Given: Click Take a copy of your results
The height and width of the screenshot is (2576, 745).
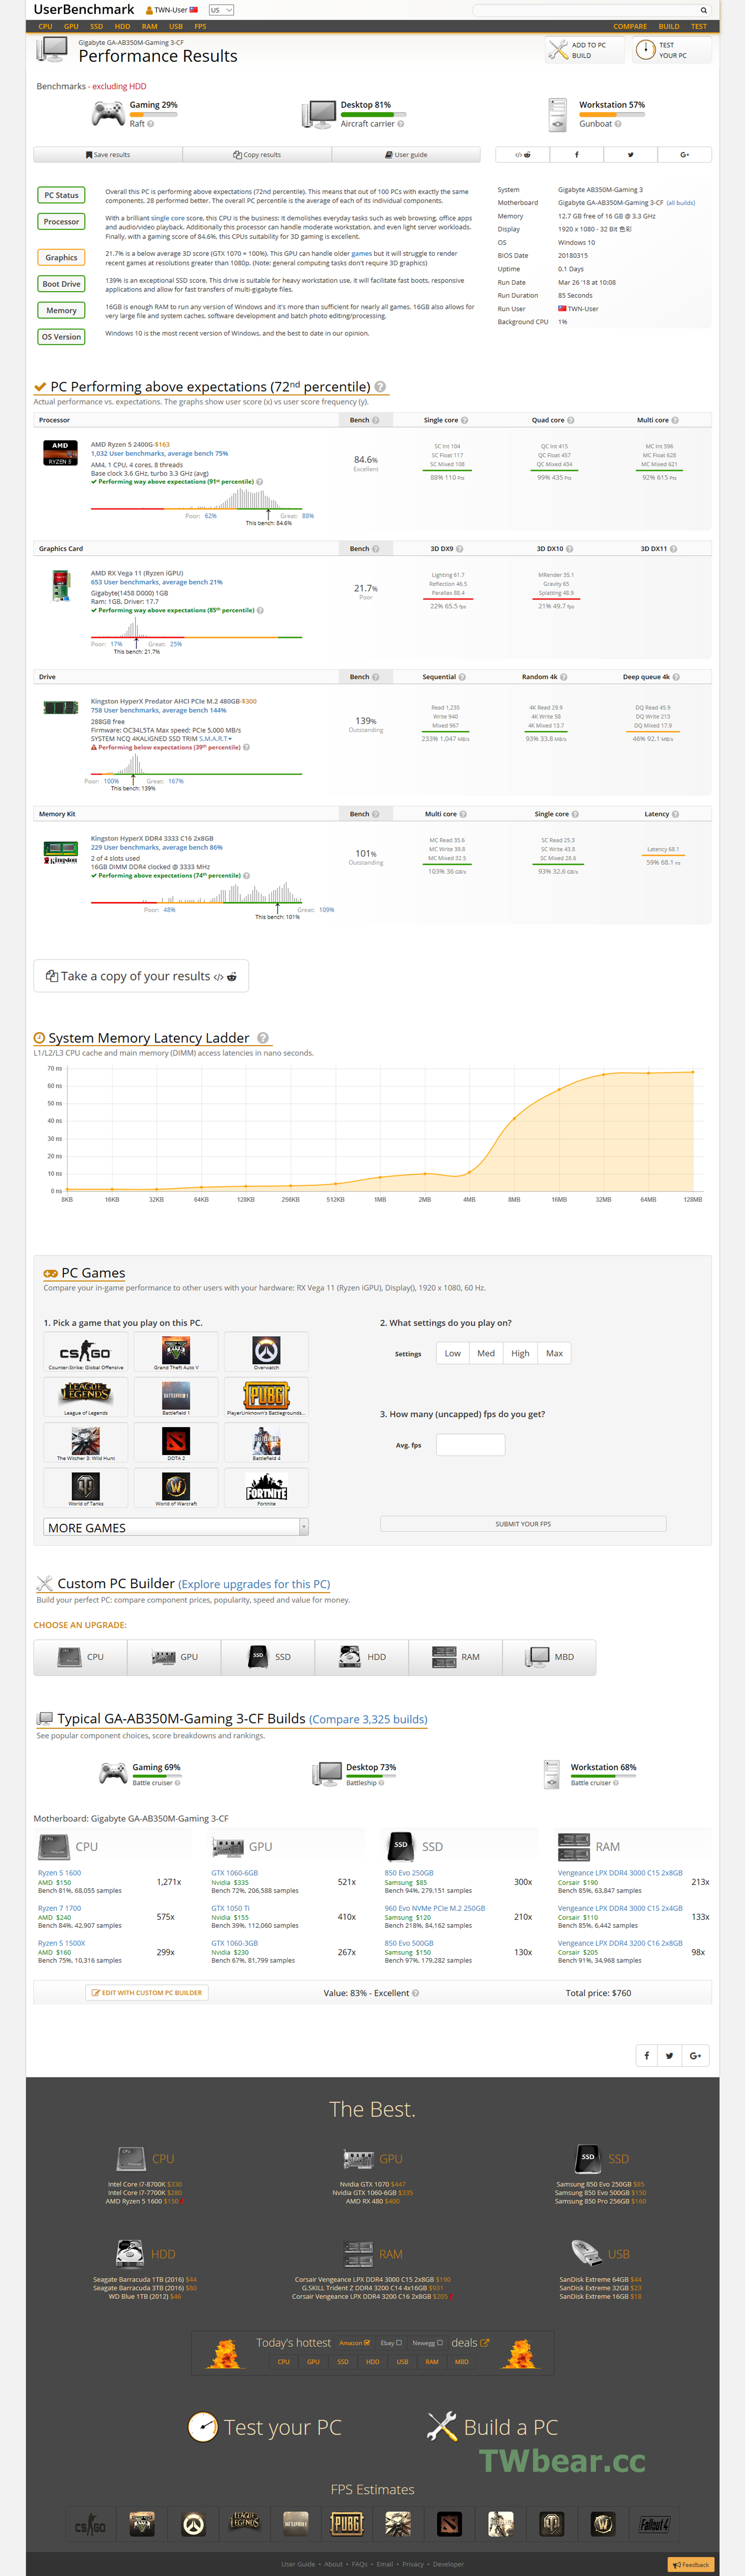Looking at the screenshot, I should [x=141, y=976].
